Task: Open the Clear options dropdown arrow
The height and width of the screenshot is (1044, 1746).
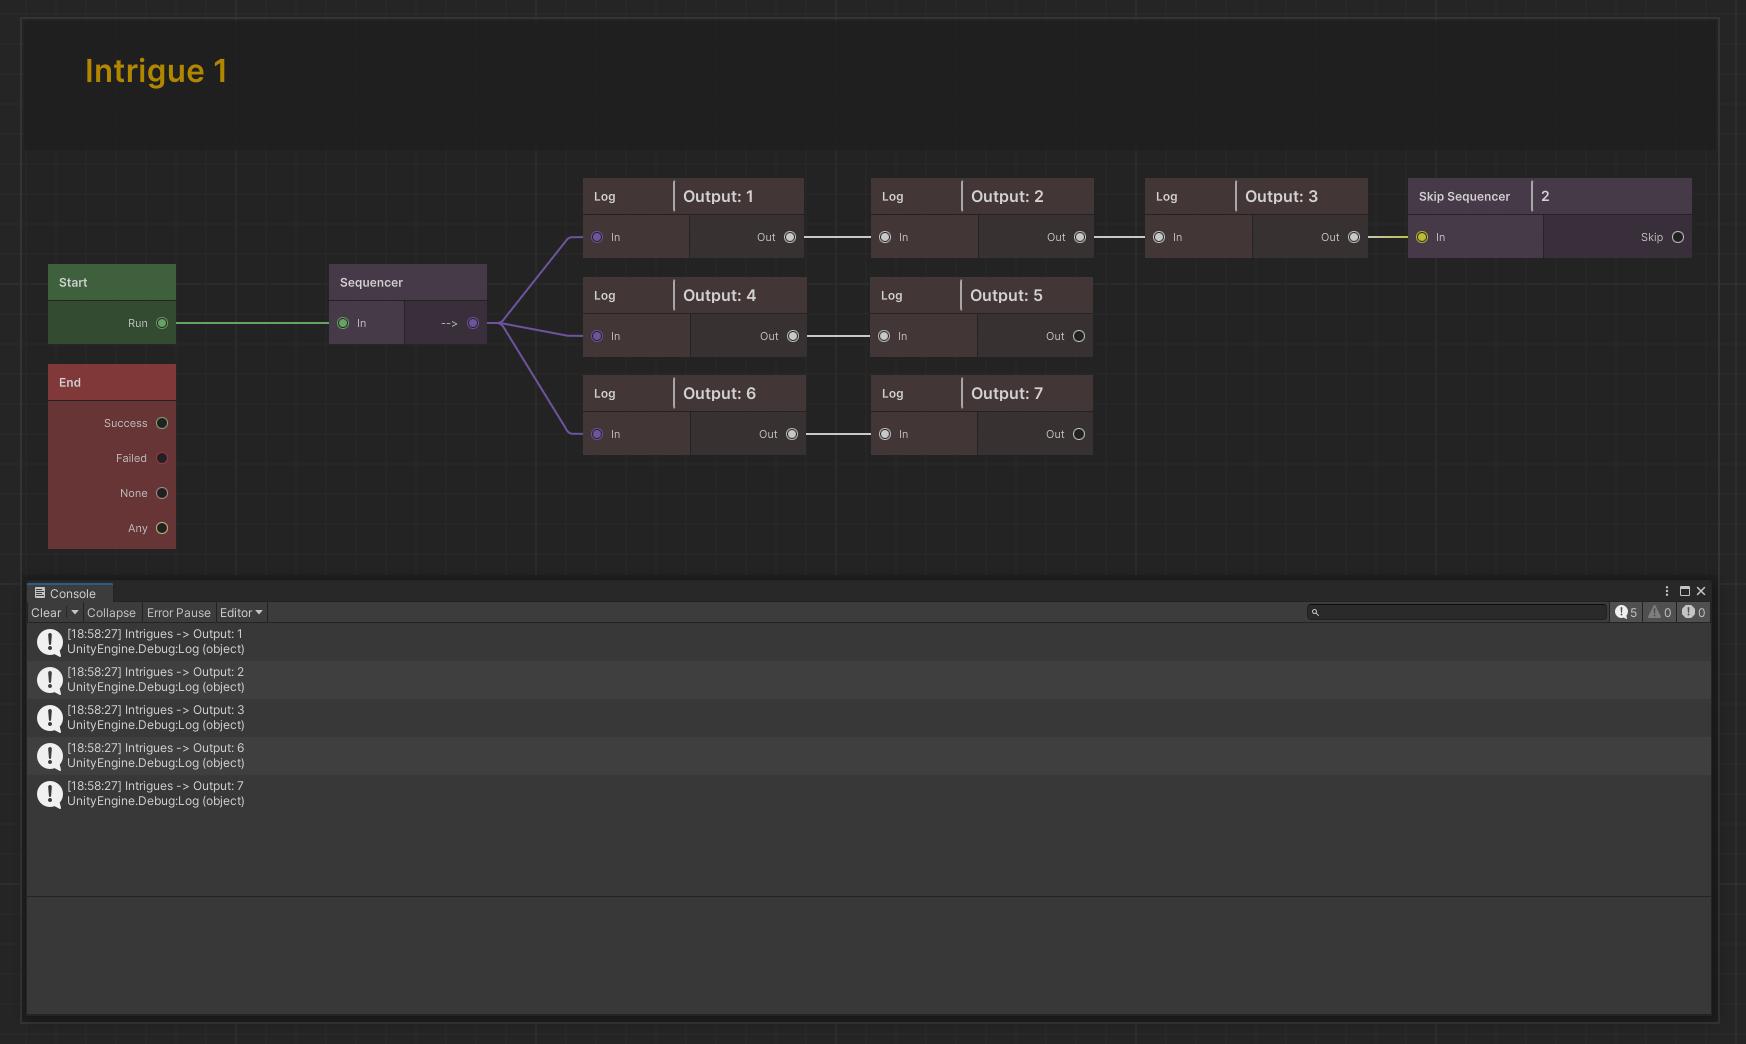Action: click(75, 613)
